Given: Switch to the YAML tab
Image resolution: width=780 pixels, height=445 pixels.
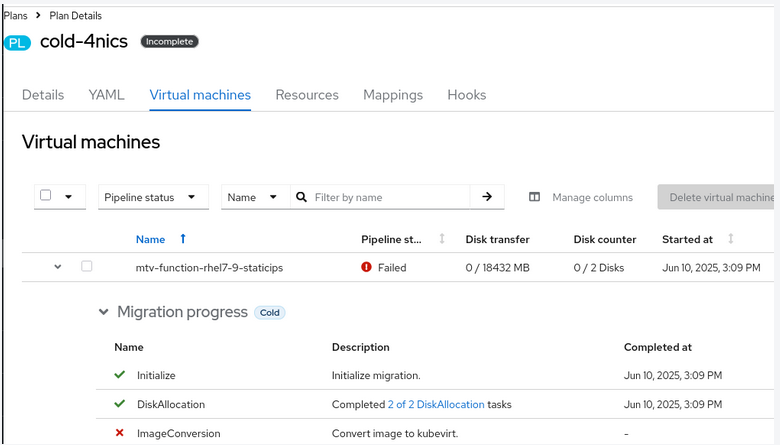Looking at the screenshot, I should point(106,95).
